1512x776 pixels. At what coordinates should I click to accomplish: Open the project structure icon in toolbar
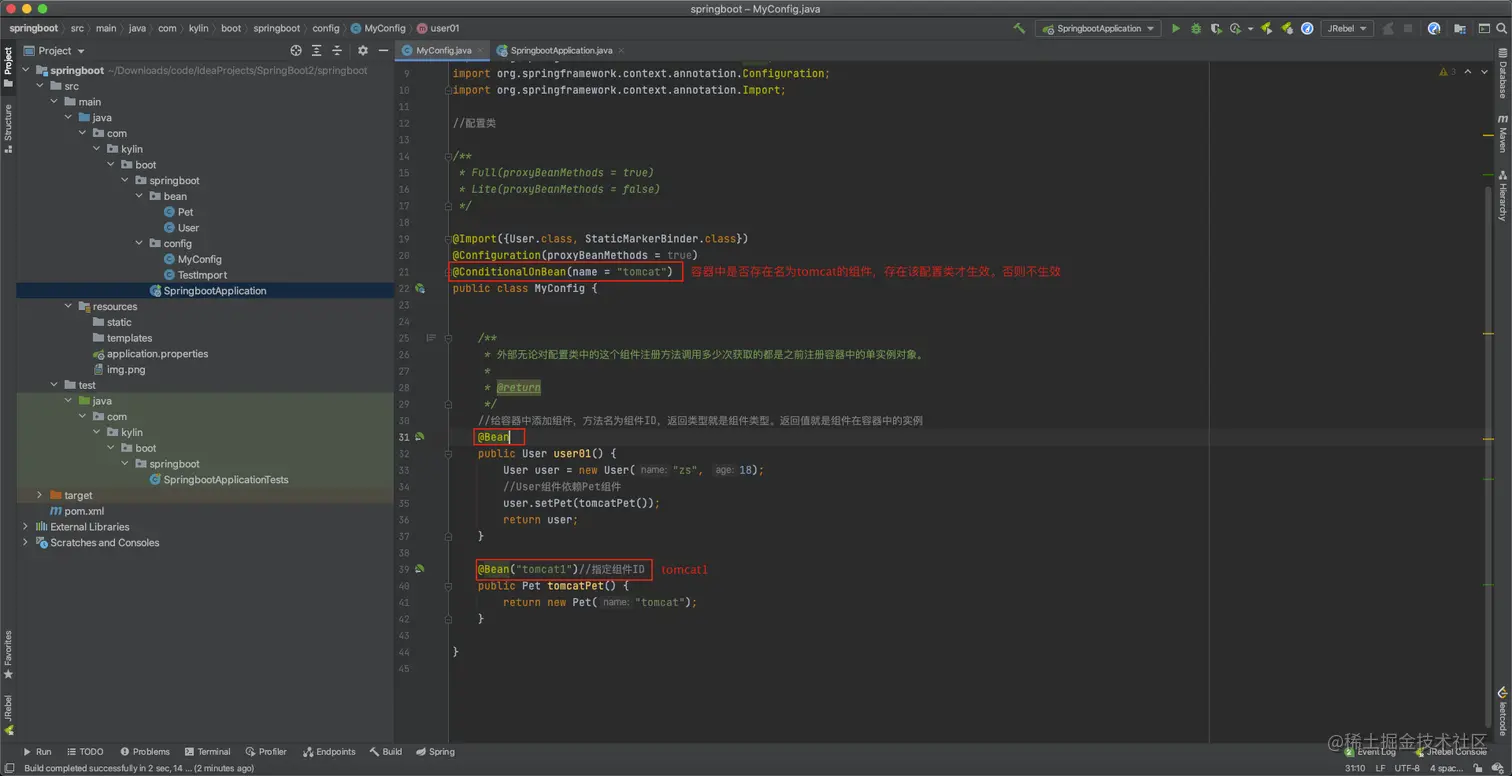tap(1460, 28)
